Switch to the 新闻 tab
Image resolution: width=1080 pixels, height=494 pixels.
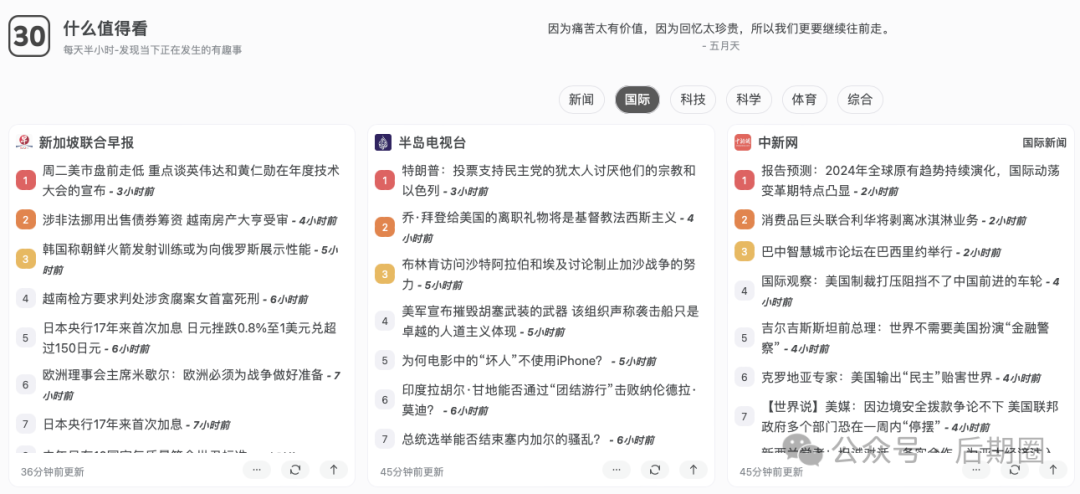pyautogui.click(x=581, y=99)
